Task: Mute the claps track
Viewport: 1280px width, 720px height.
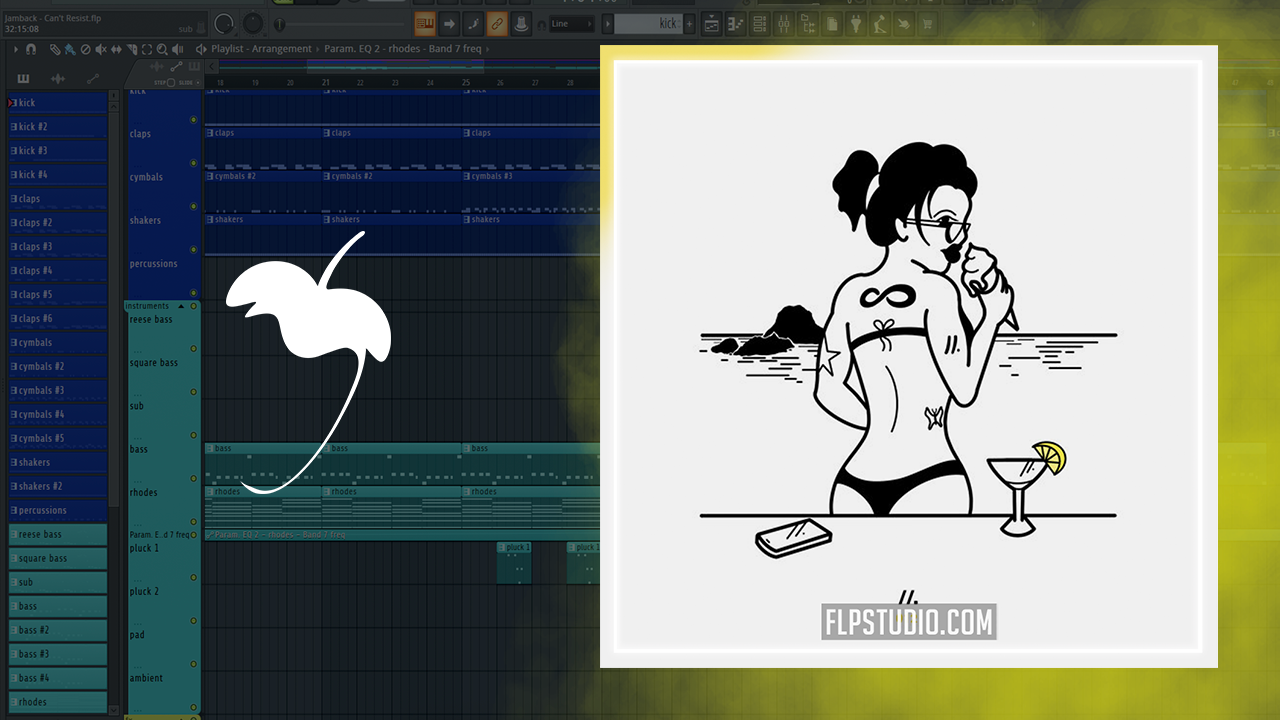Action: [193, 120]
